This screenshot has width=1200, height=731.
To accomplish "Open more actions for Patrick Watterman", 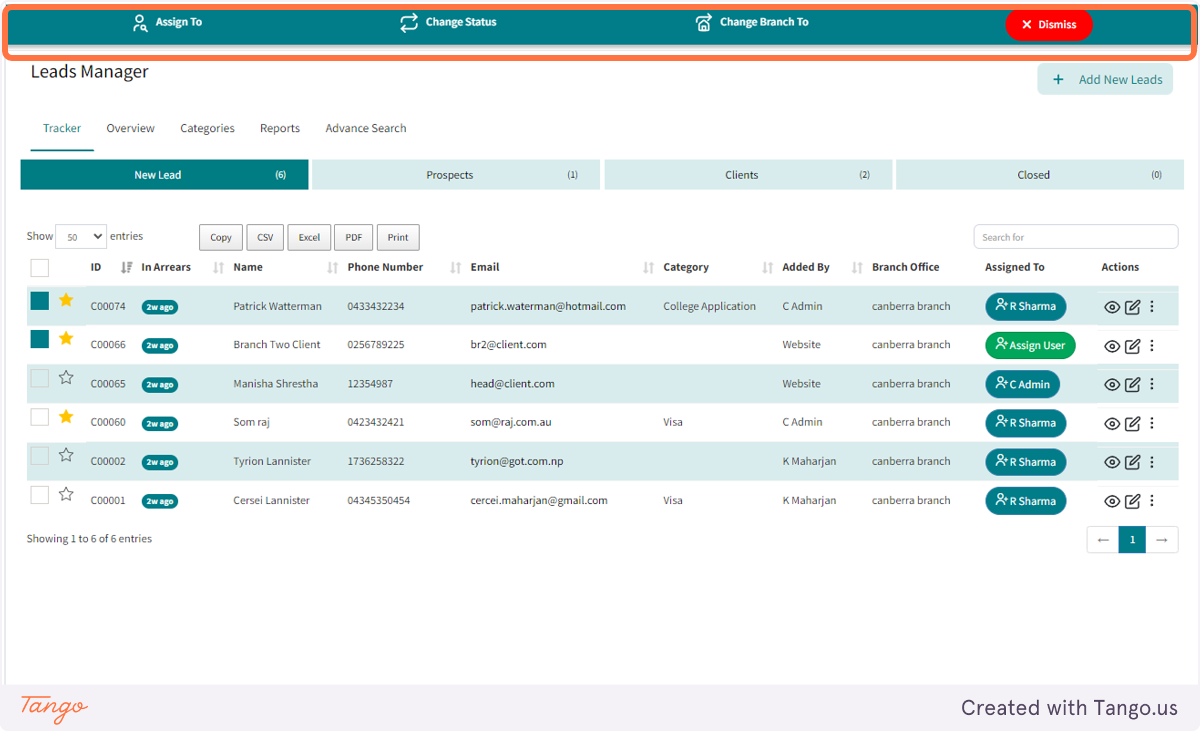I will click(1152, 307).
